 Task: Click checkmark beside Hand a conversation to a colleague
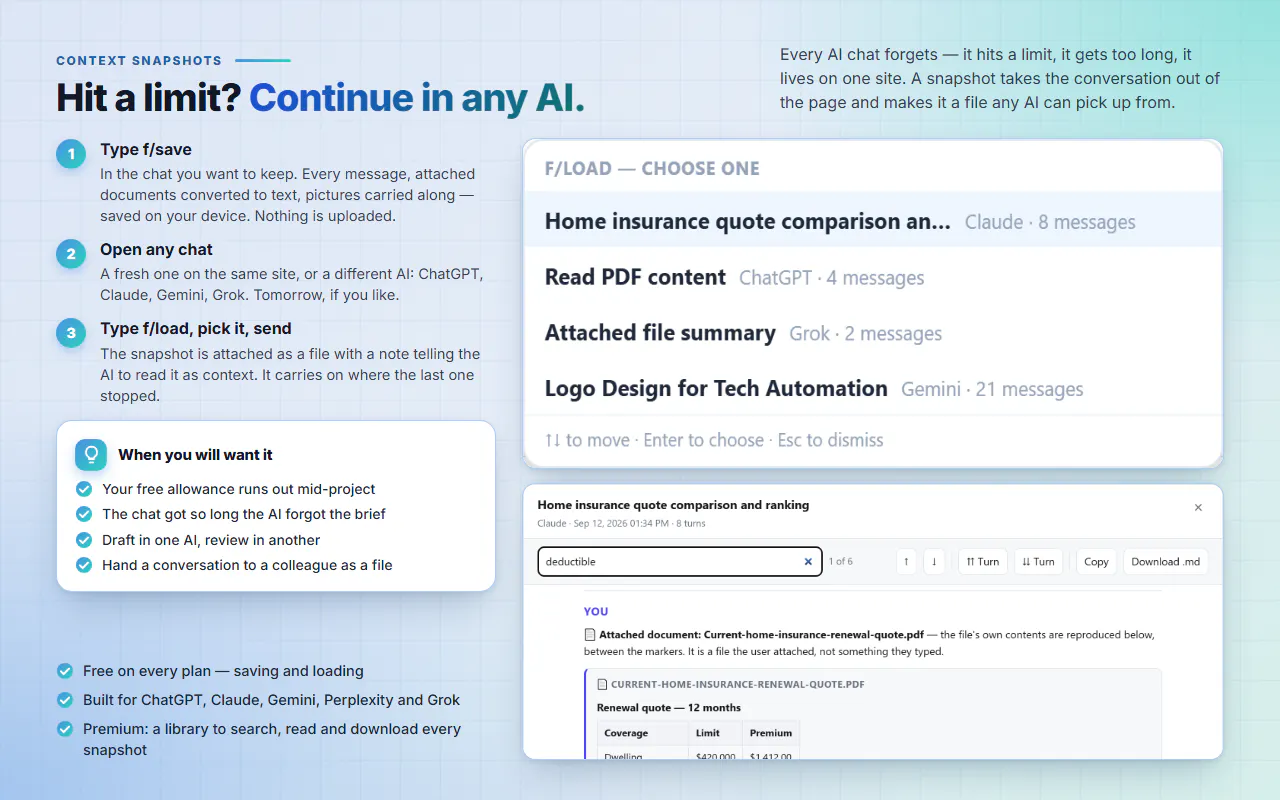point(84,565)
